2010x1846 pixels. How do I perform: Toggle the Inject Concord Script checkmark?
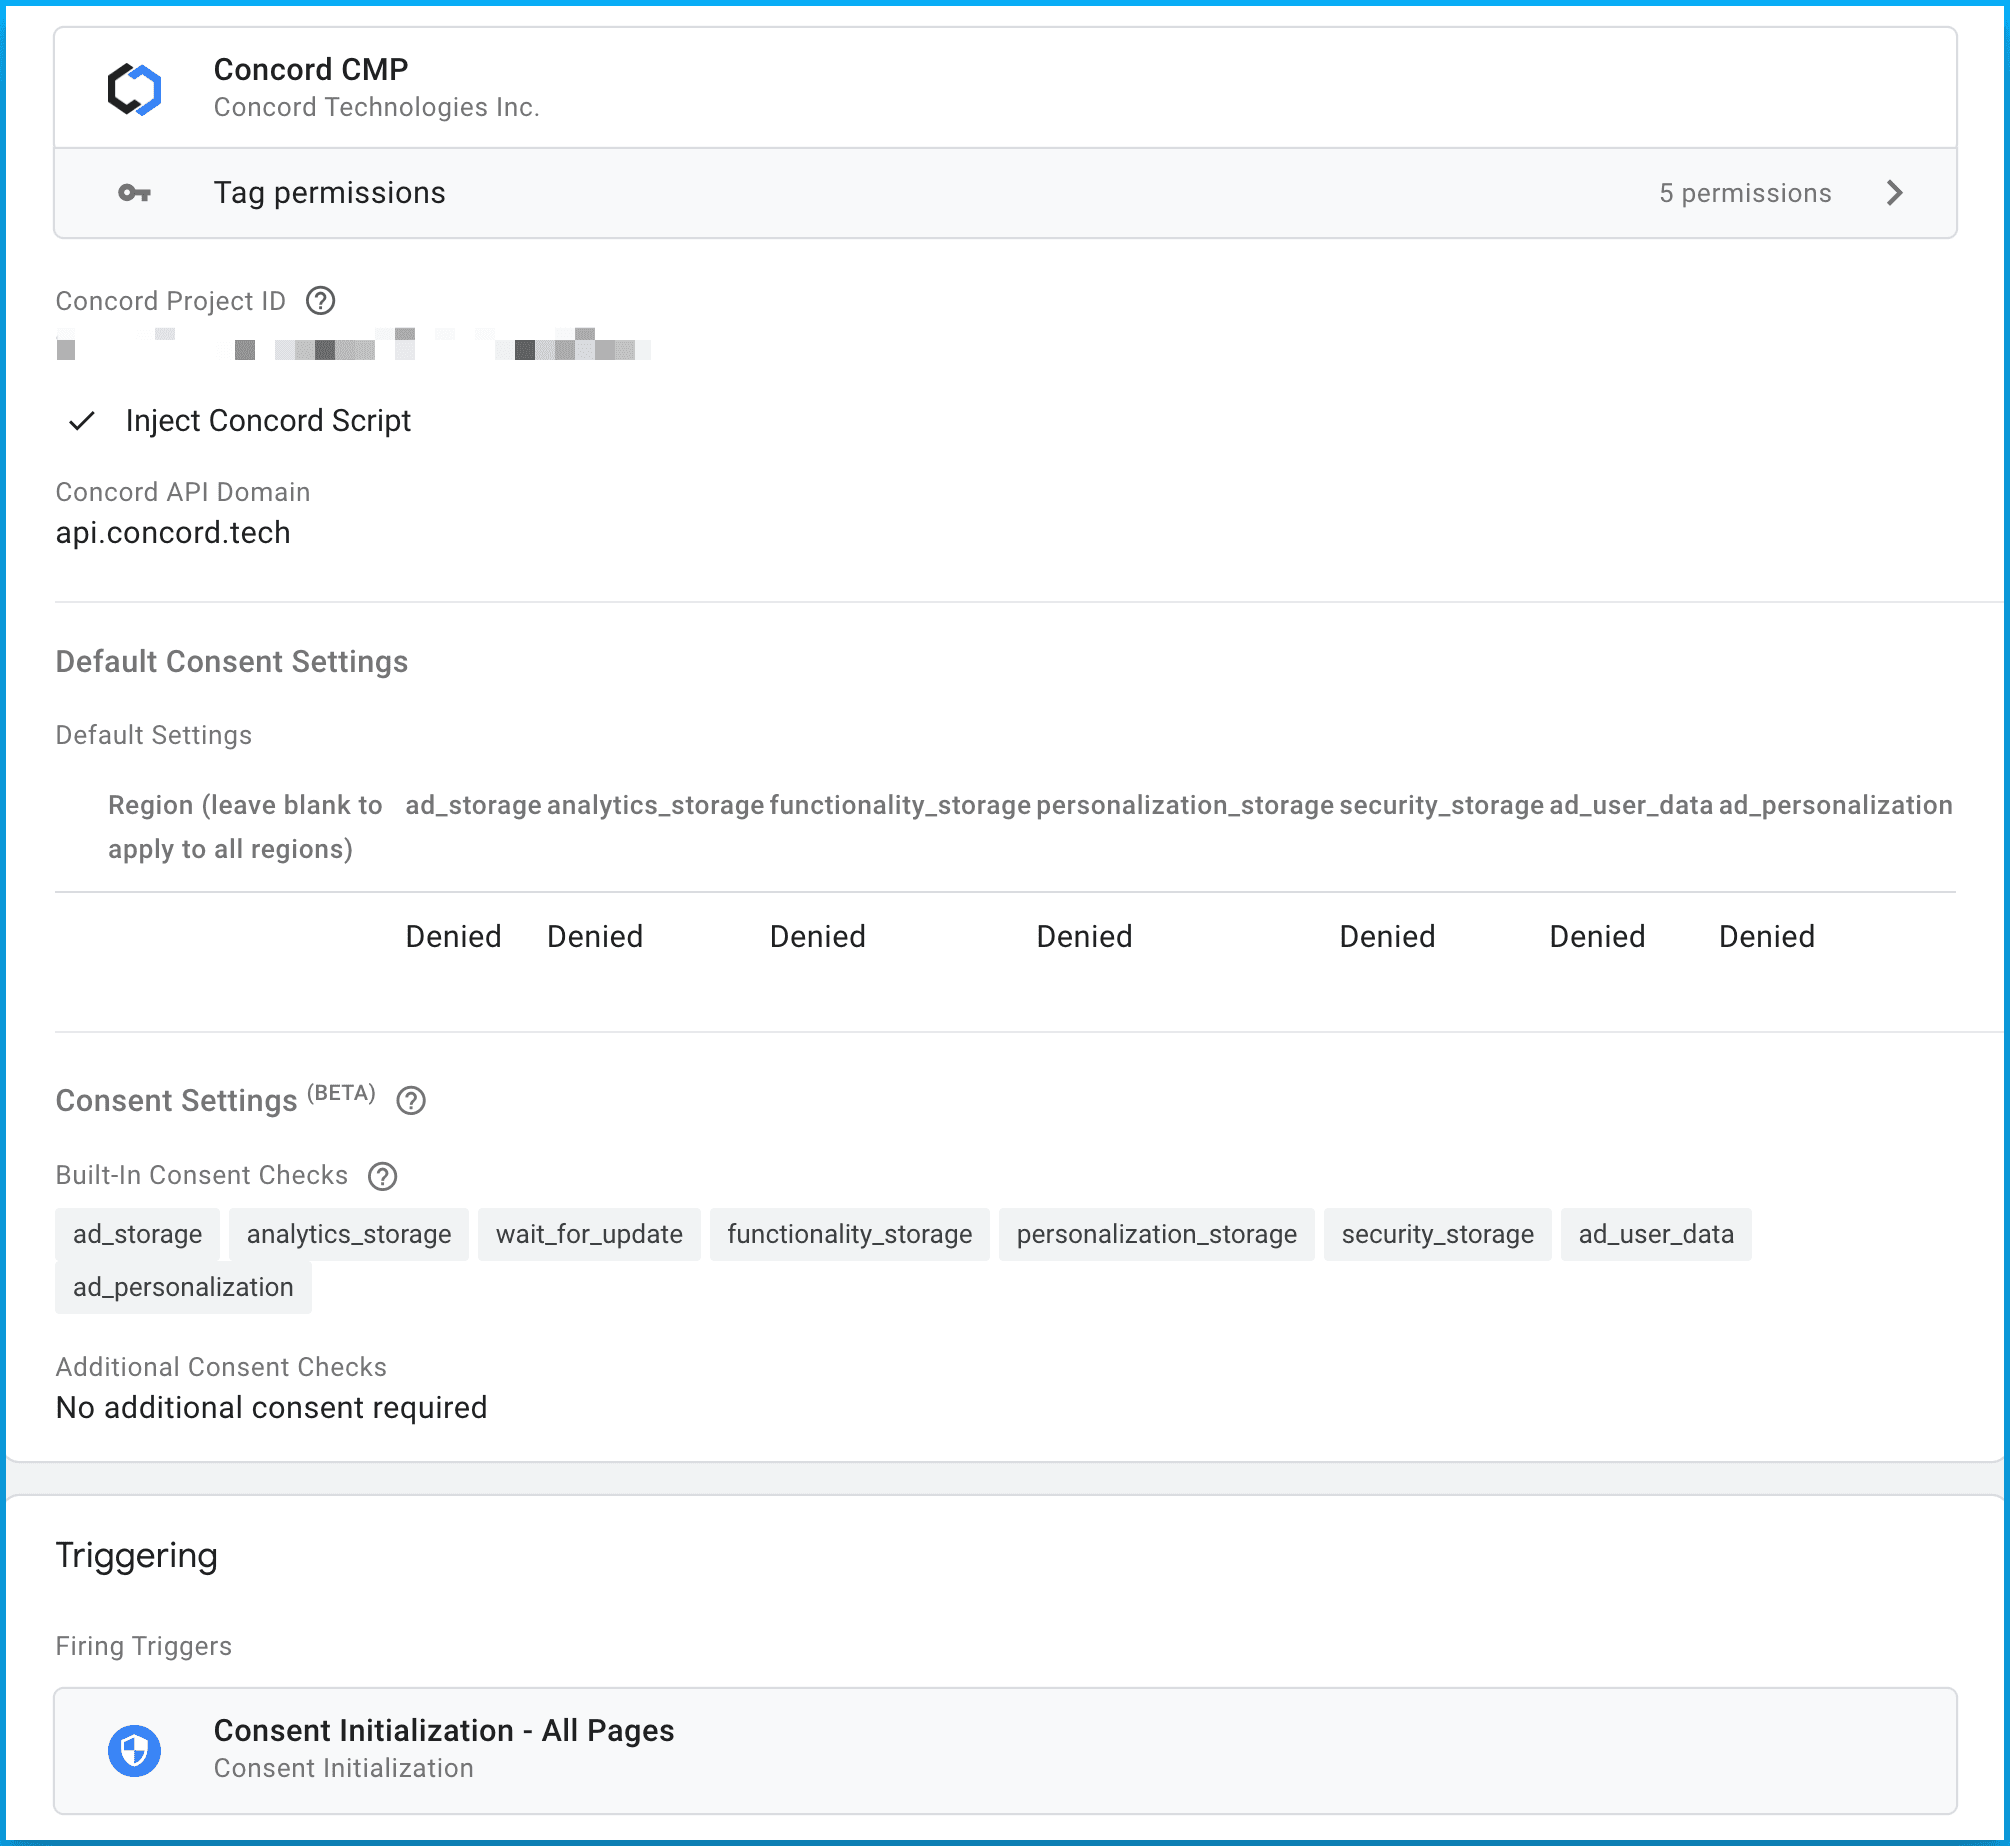[x=82, y=421]
